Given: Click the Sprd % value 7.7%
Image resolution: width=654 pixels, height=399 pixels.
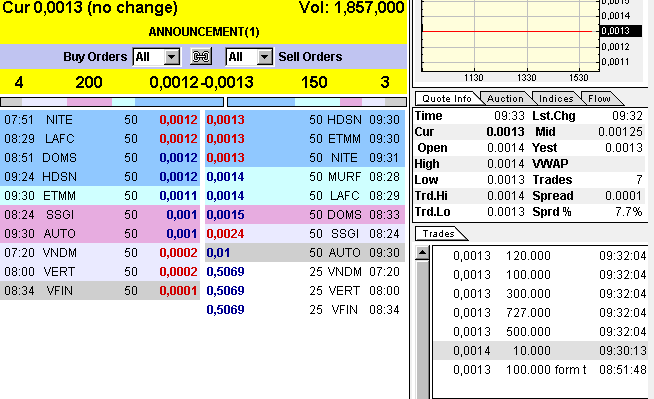Looking at the screenshot, I should (629, 212).
